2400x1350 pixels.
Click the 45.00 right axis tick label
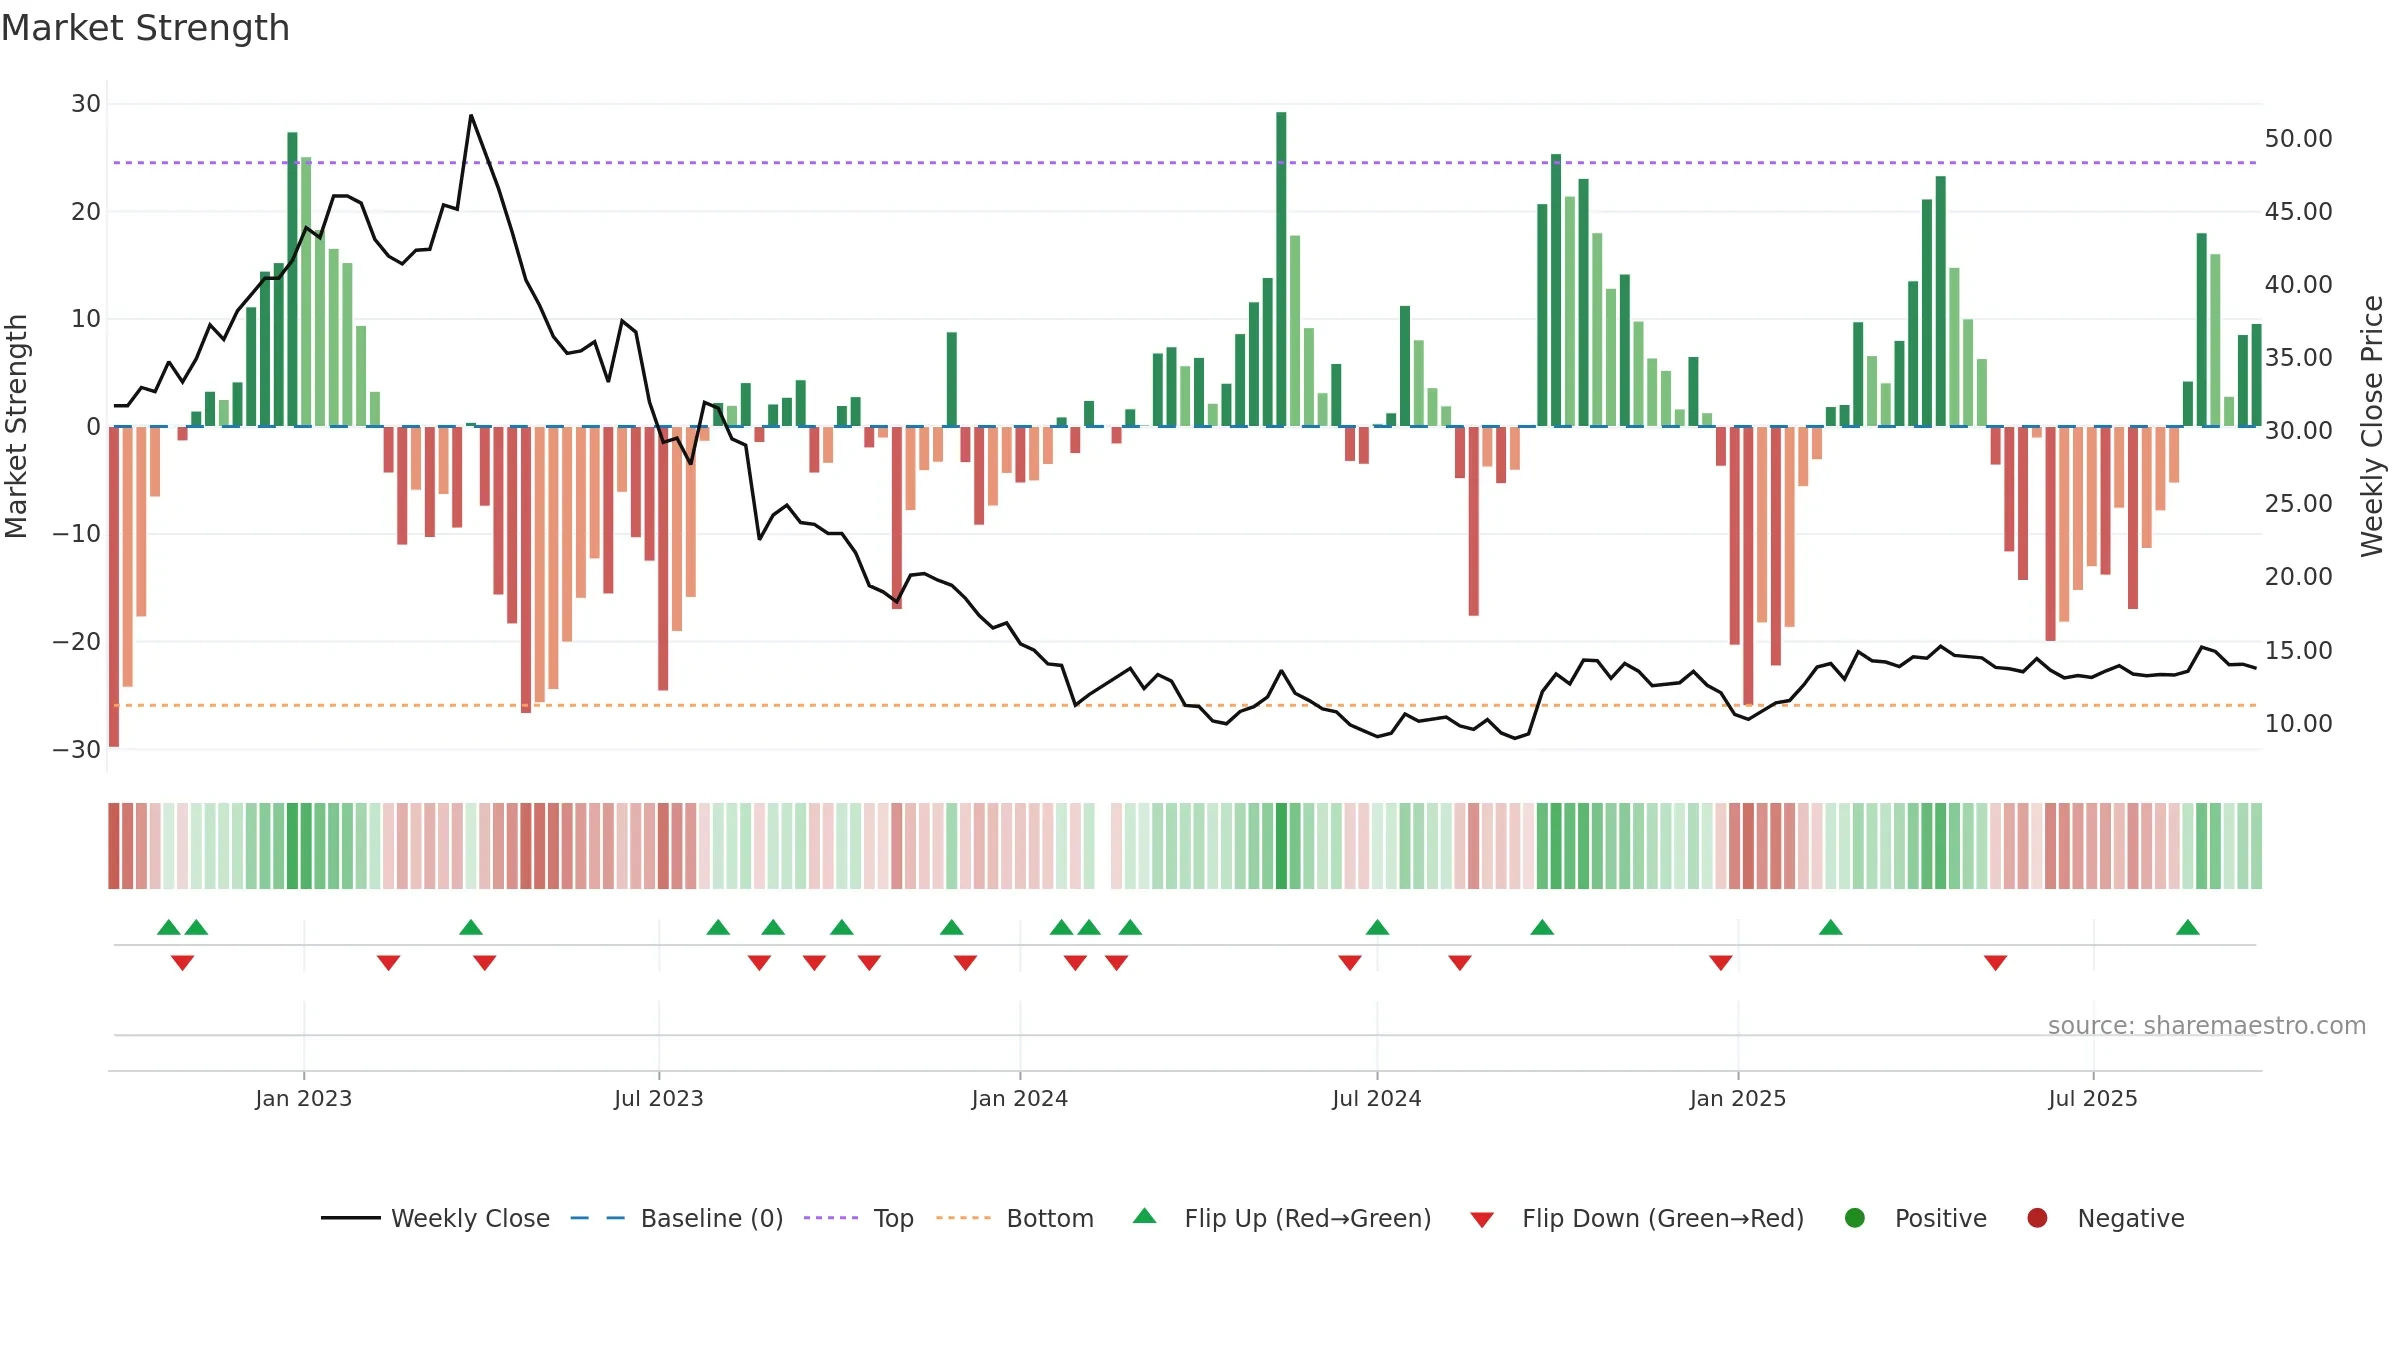pos(2298,211)
